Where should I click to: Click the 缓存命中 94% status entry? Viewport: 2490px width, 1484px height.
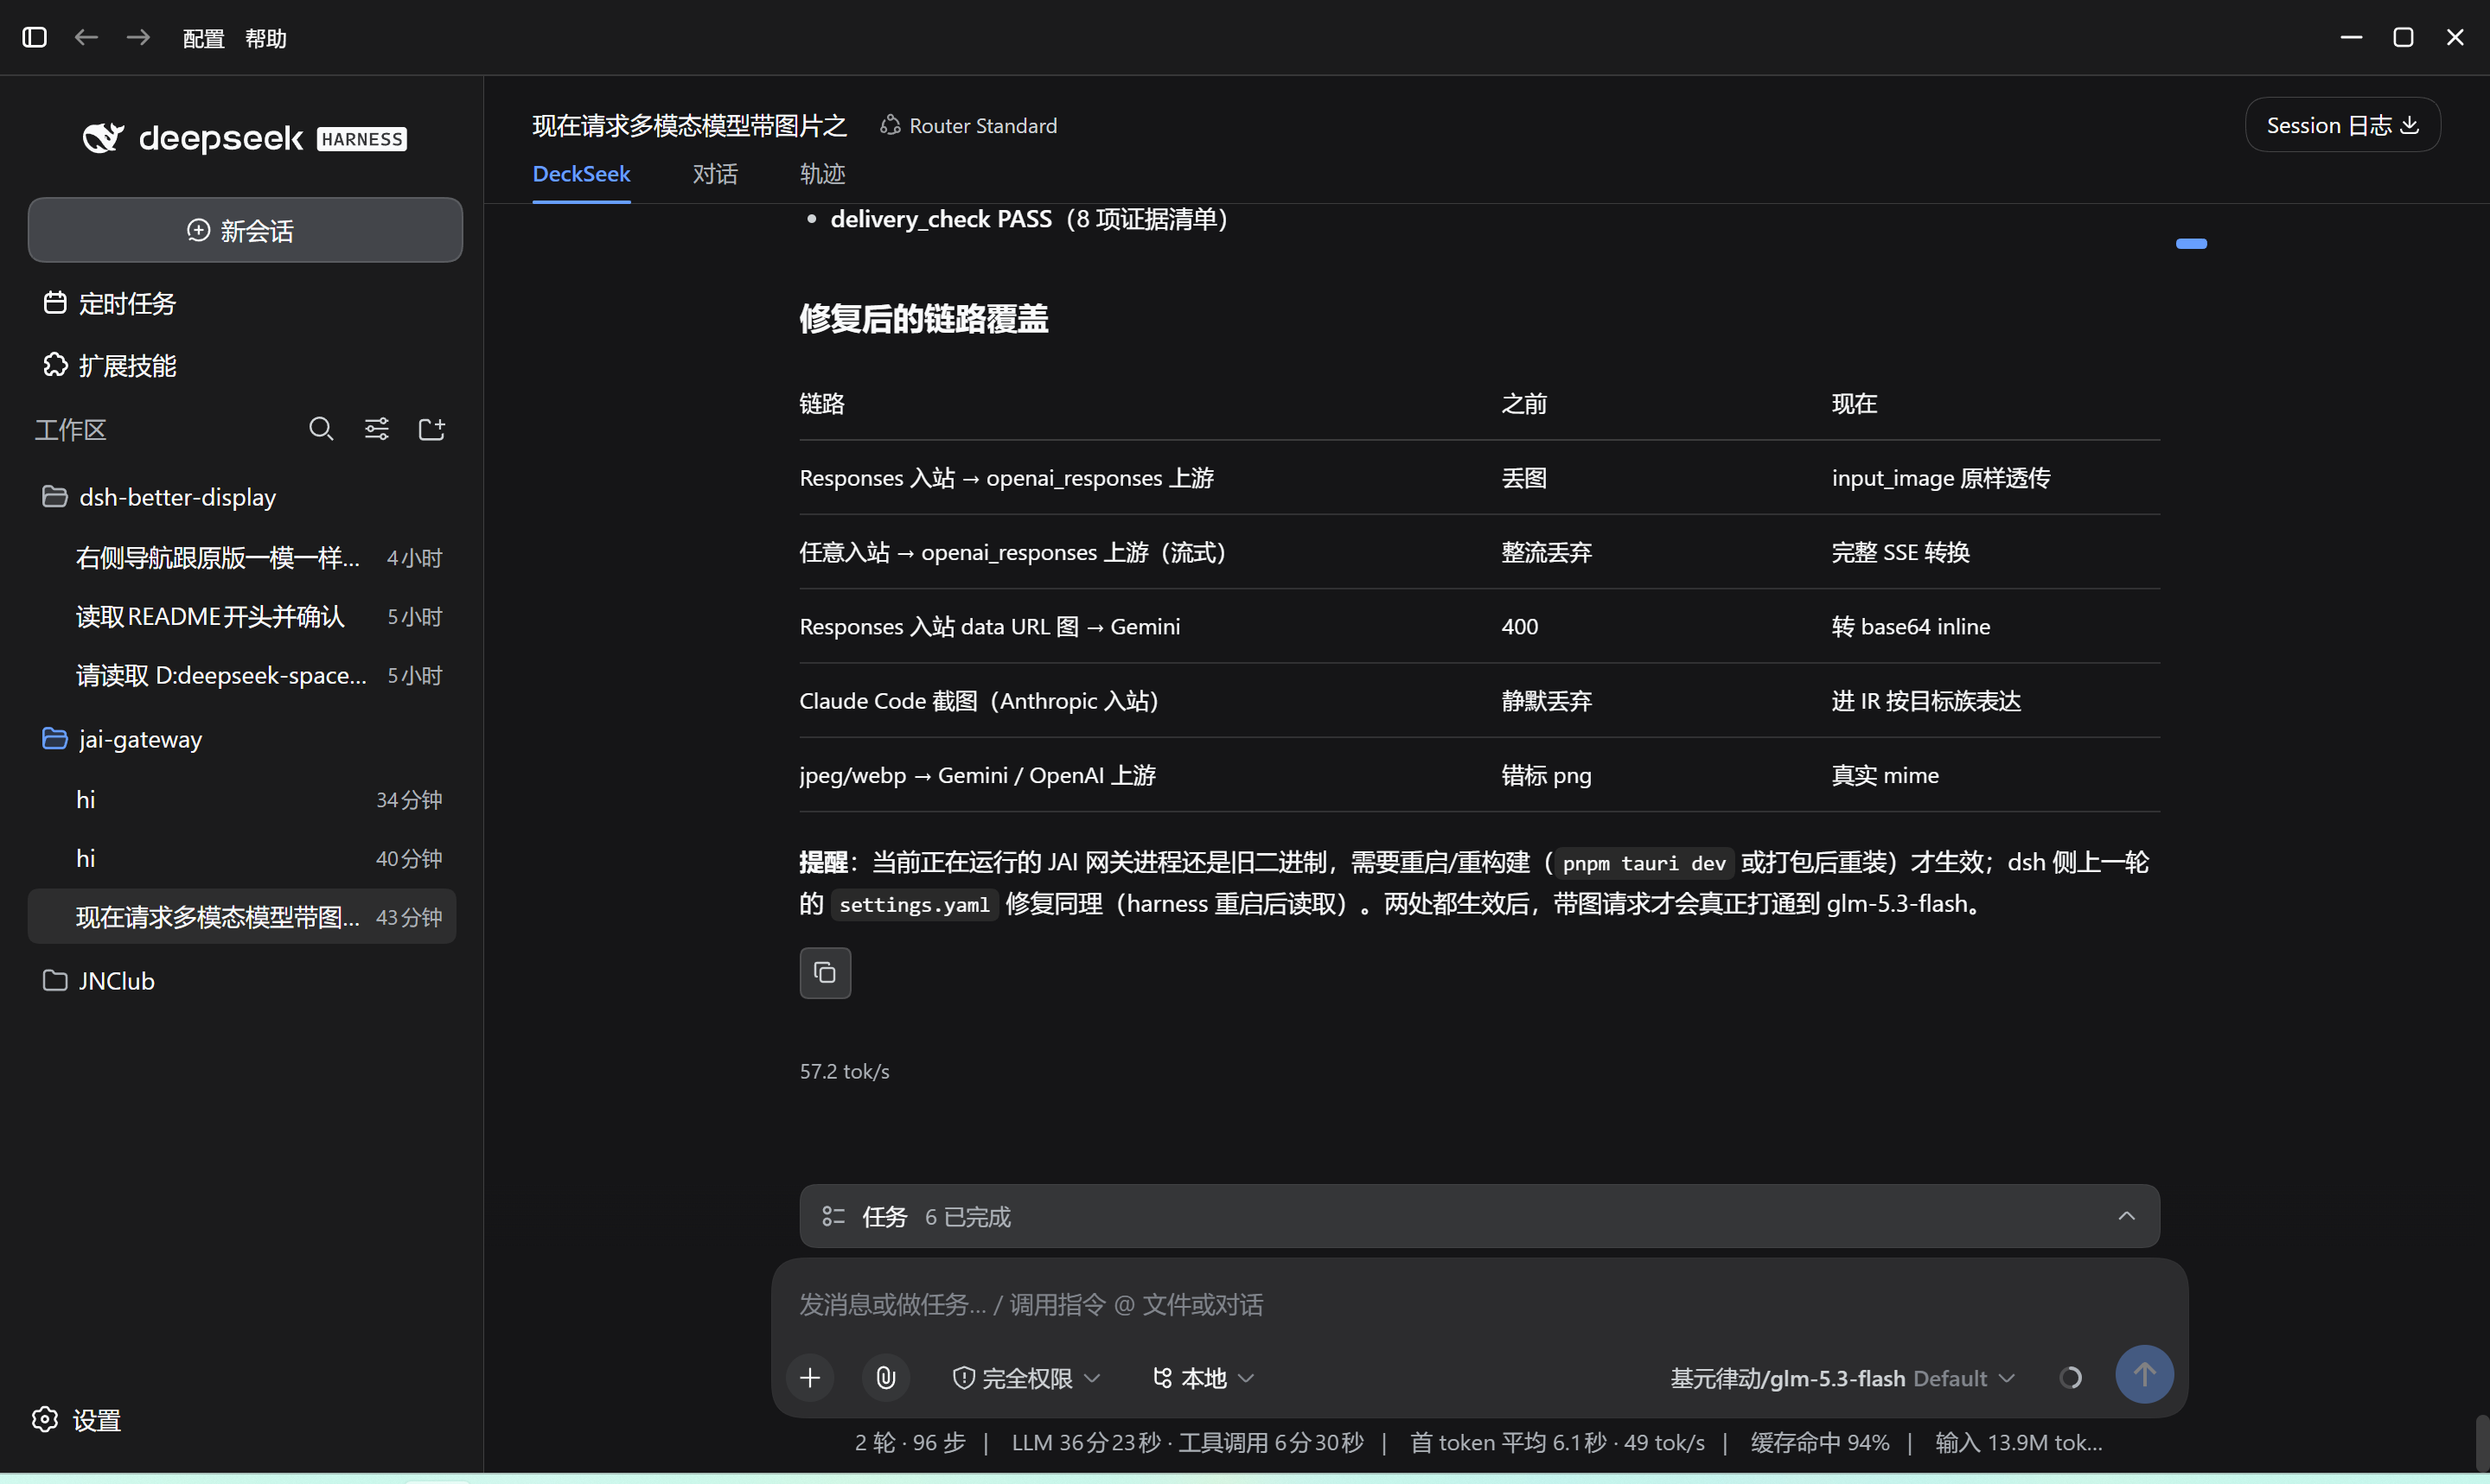[x=1819, y=1442]
